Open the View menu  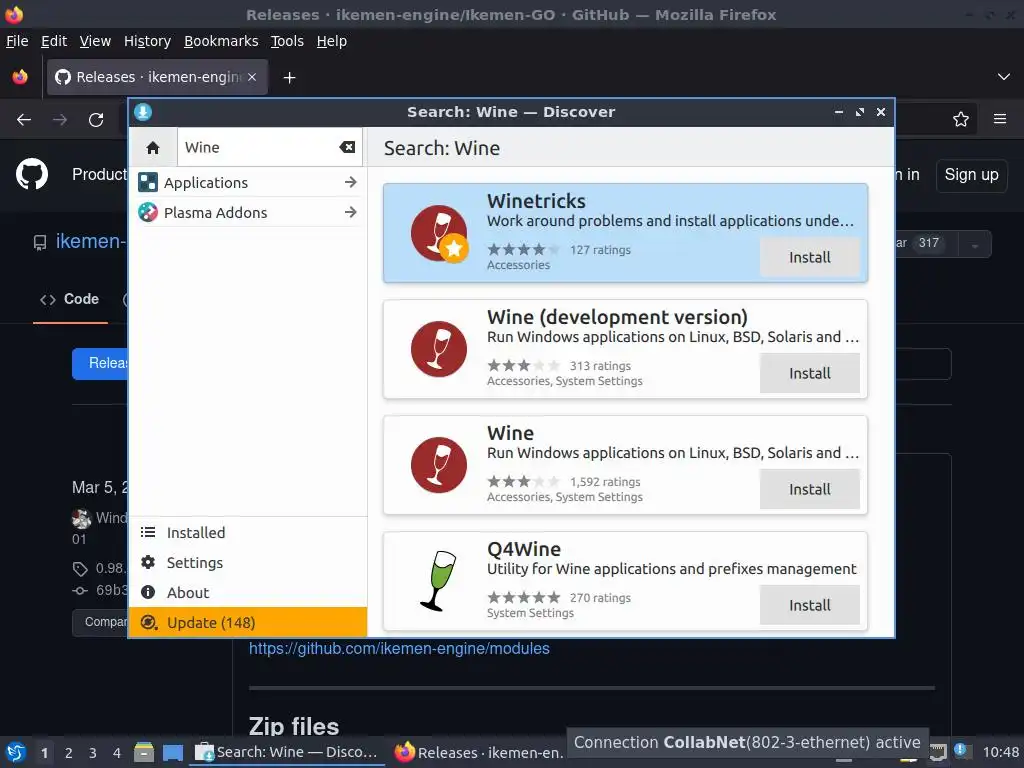click(x=95, y=41)
